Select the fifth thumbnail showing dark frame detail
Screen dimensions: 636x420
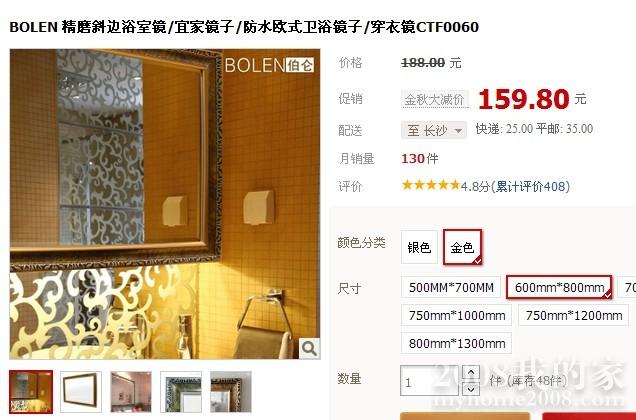[231, 392]
